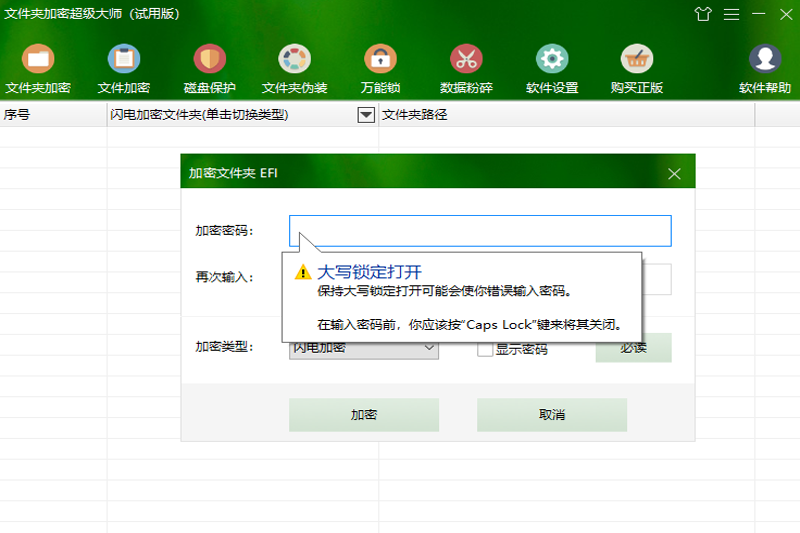This screenshot has height=533, width=800.
Task: Focus the 加密密码 password input field
Action: click(x=480, y=231)
